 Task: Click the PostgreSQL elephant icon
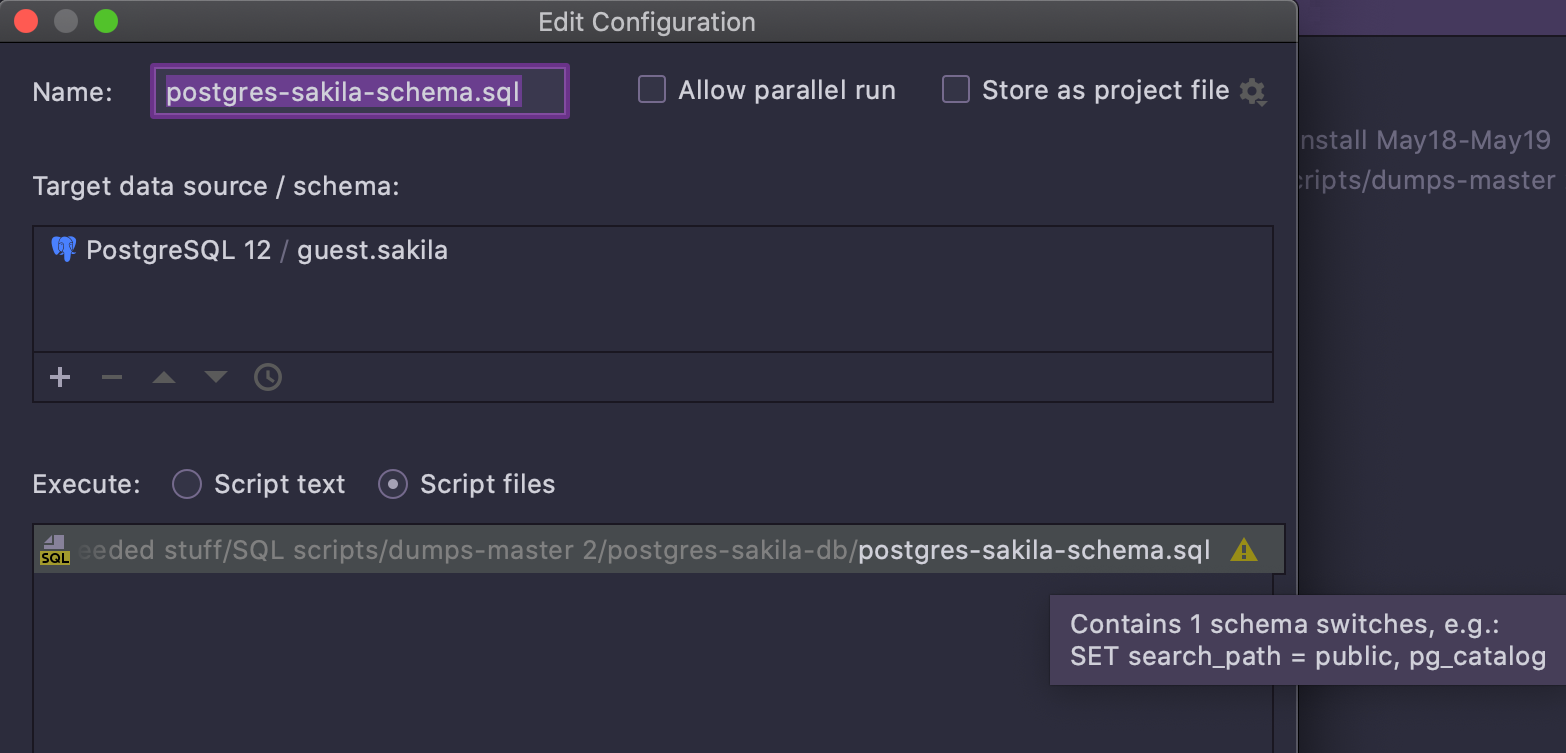[62, 249]
